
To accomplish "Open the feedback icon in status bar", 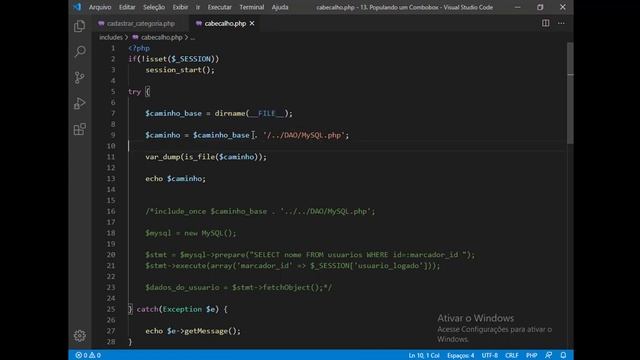I will pyautogui.click(x=548, y=355).
